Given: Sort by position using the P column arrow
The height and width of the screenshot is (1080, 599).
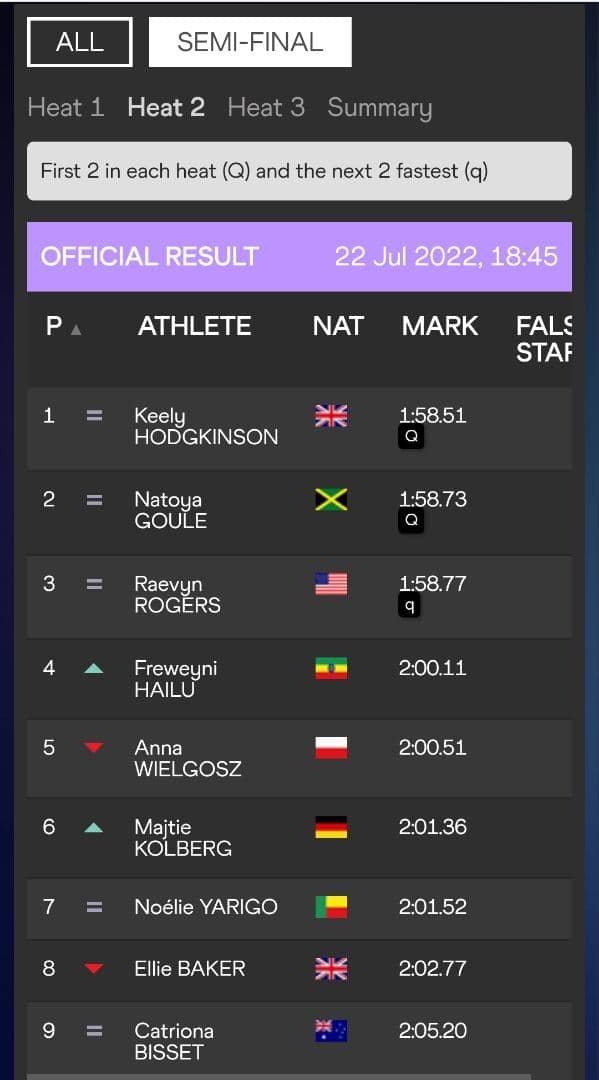Looking at the screenshot, I should point(76,330).
